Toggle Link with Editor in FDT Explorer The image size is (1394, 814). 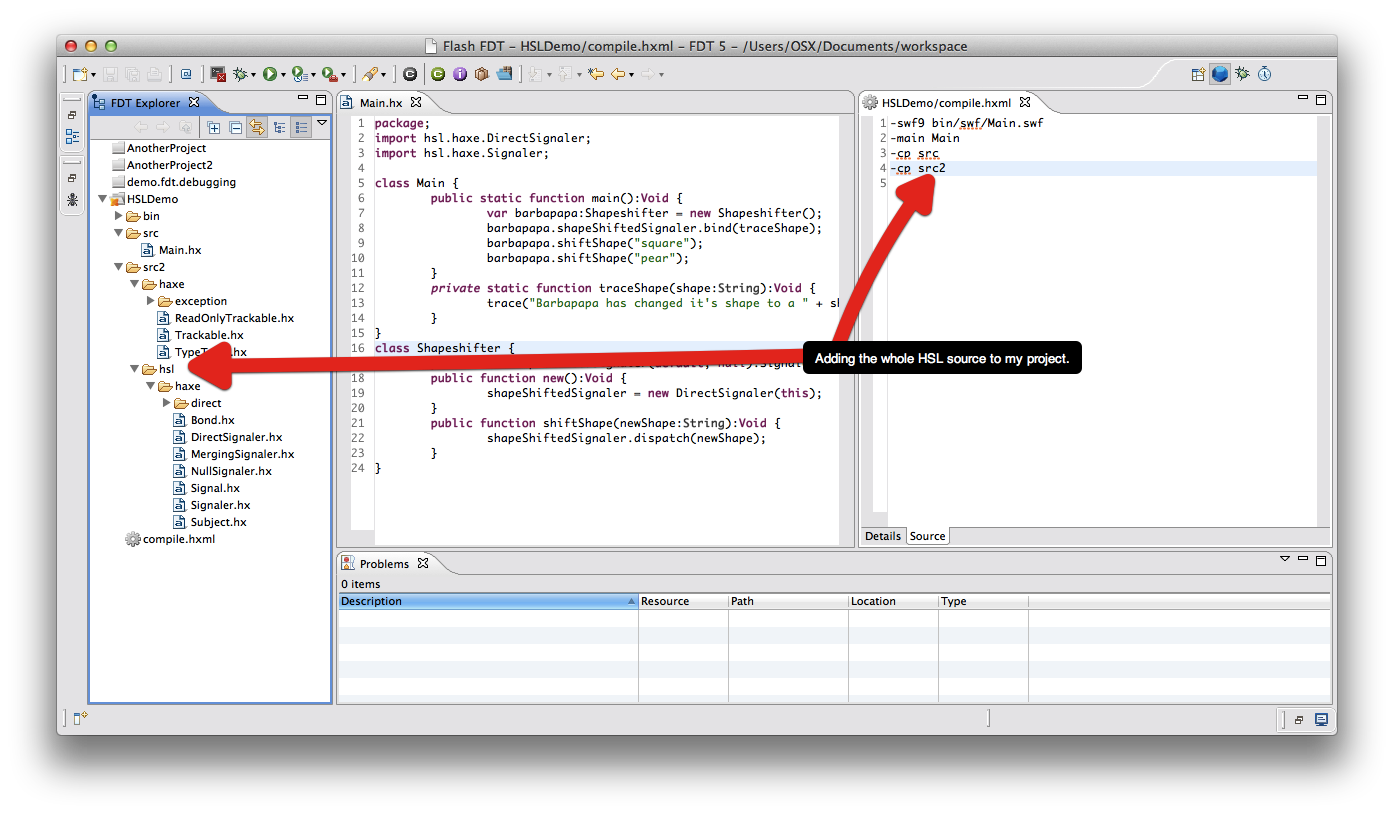click(x=257, y=127)
